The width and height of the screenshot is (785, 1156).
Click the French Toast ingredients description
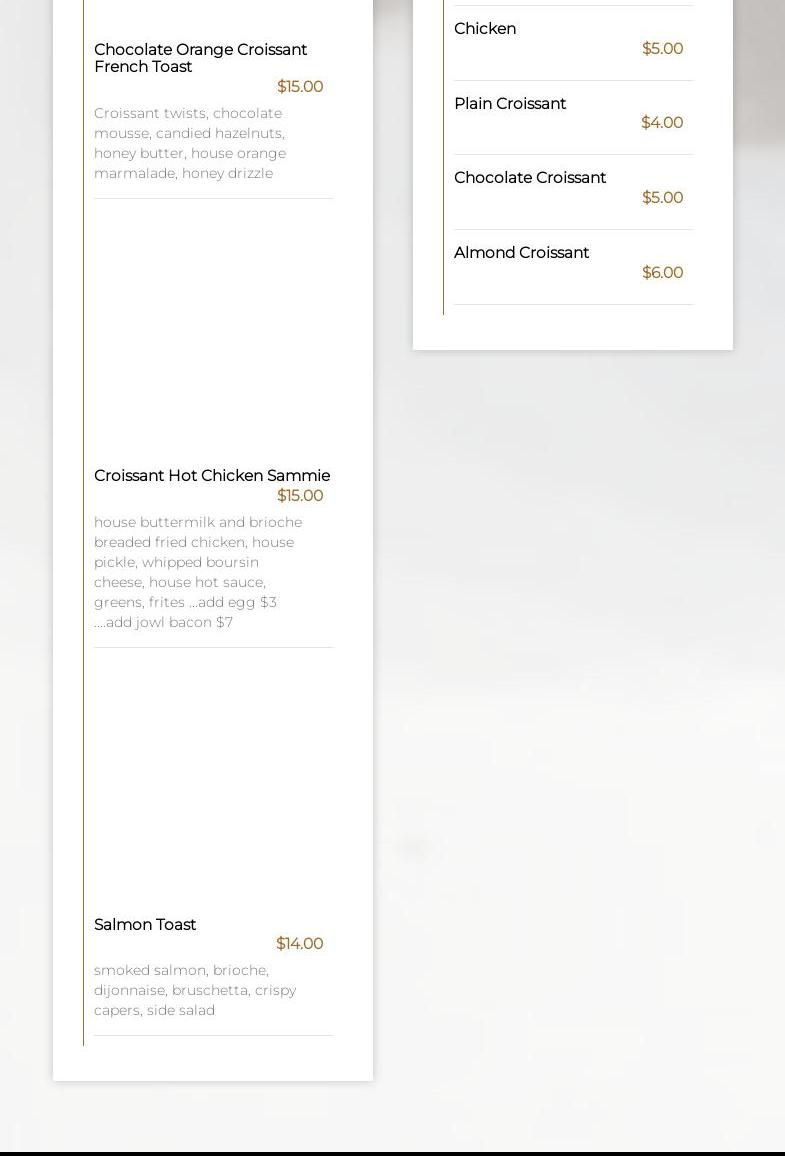[x=190, y=143]
